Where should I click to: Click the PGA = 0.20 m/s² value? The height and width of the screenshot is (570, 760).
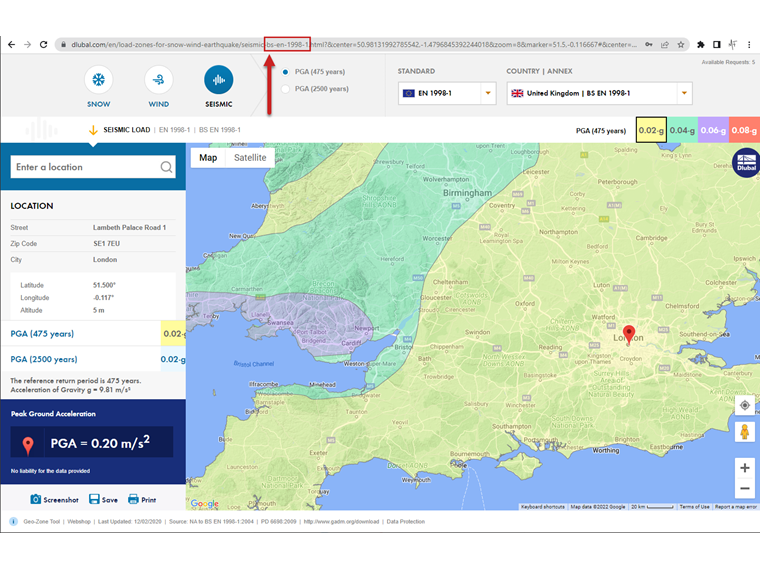point(100,443)
